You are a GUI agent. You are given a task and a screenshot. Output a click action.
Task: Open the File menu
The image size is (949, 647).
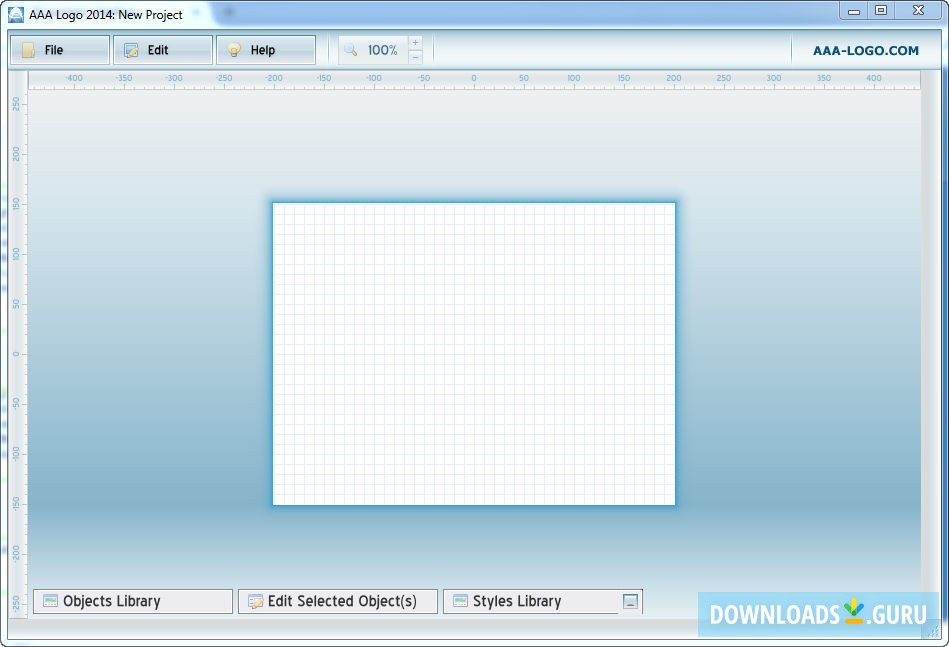(x=60, y=50)
